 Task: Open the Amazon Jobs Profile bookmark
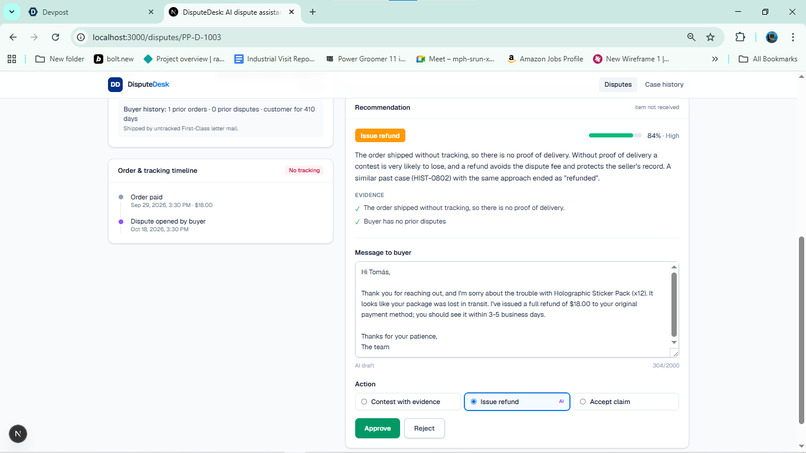coord(545,59)
